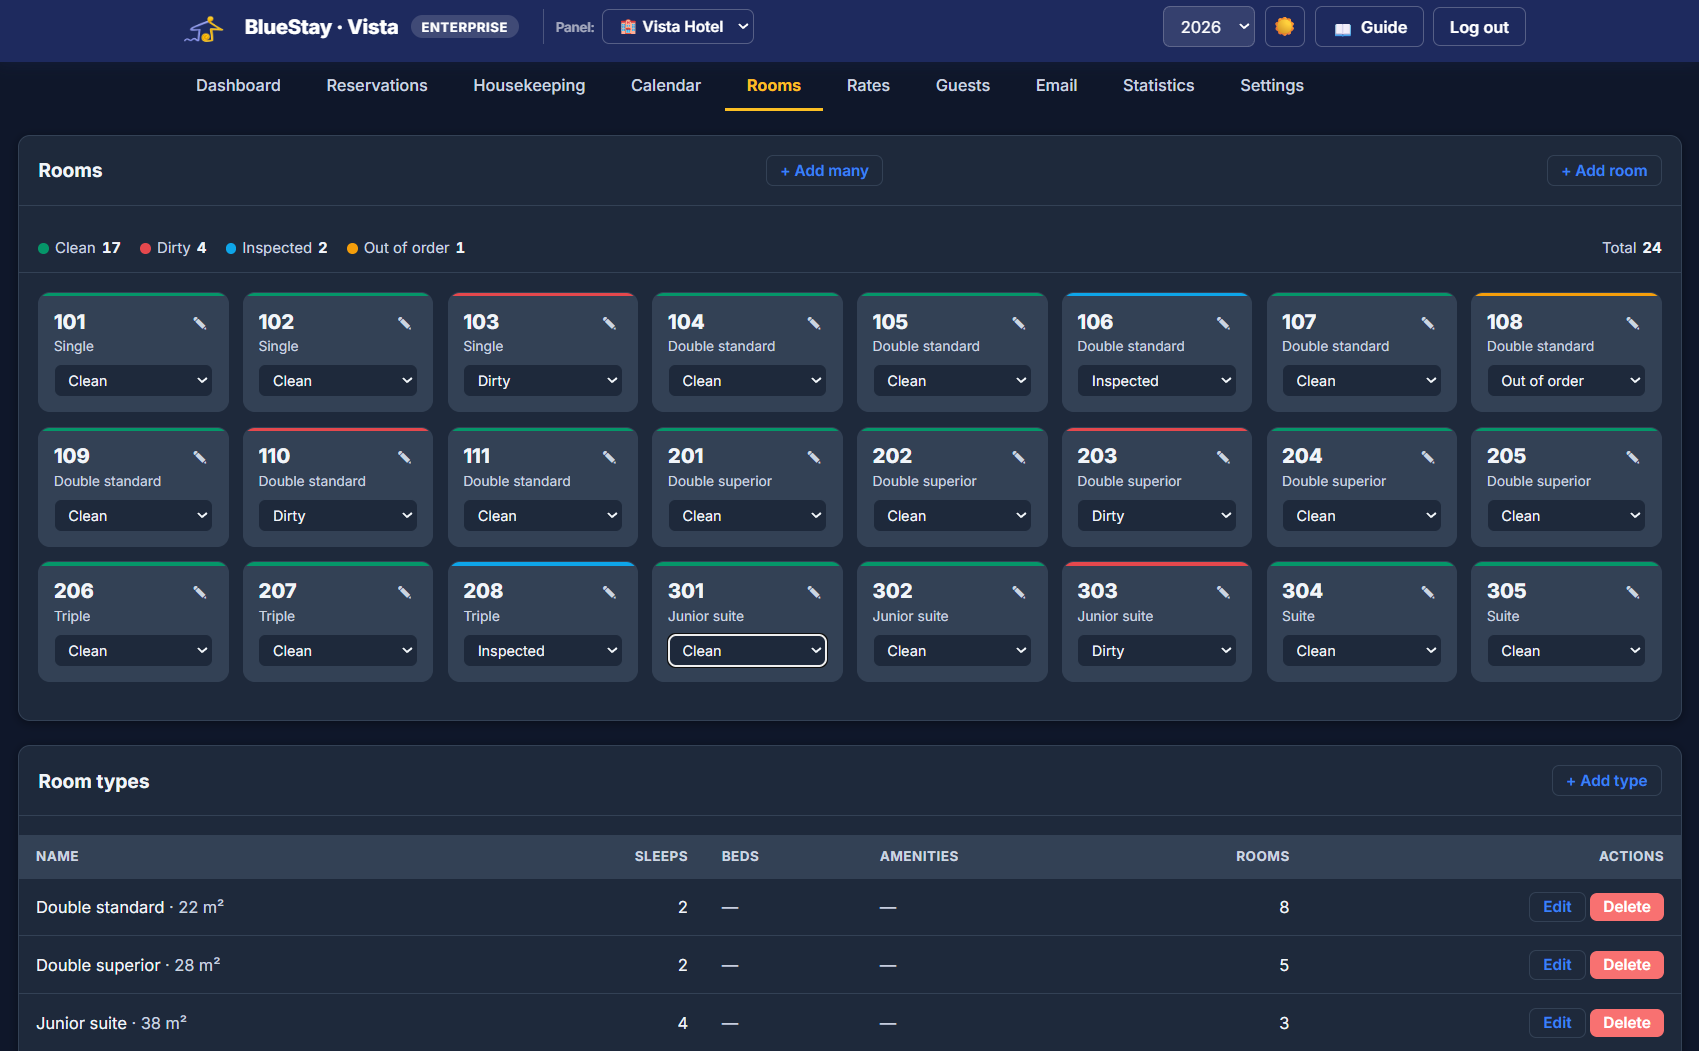Edit the Double superior room type
The height and width of the screenshot is (1051, 1699).
(x=1557, y=965)
